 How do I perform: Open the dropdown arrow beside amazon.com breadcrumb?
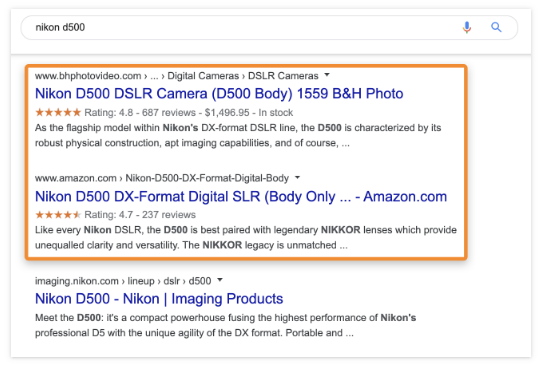[x=297, y=177]
